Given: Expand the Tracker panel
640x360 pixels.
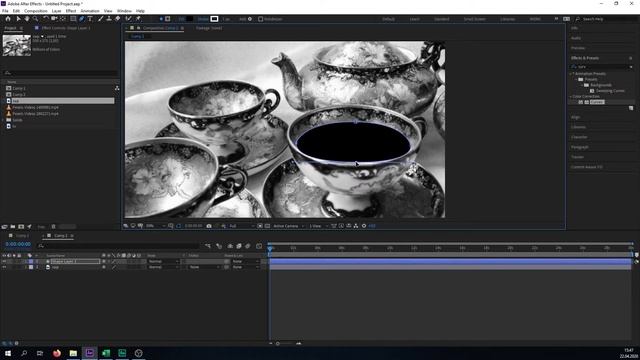Looking at the screenshot, I should [578, 157].
